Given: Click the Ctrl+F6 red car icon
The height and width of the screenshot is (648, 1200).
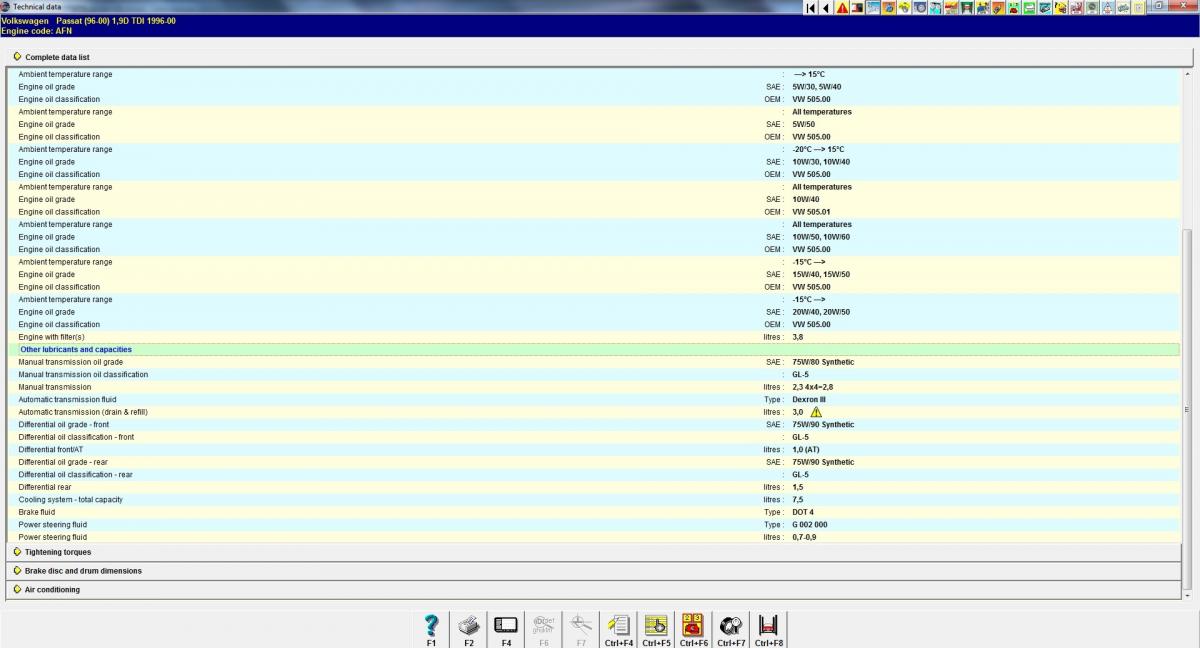Looking at the screenshot, I should click(693, 630).
